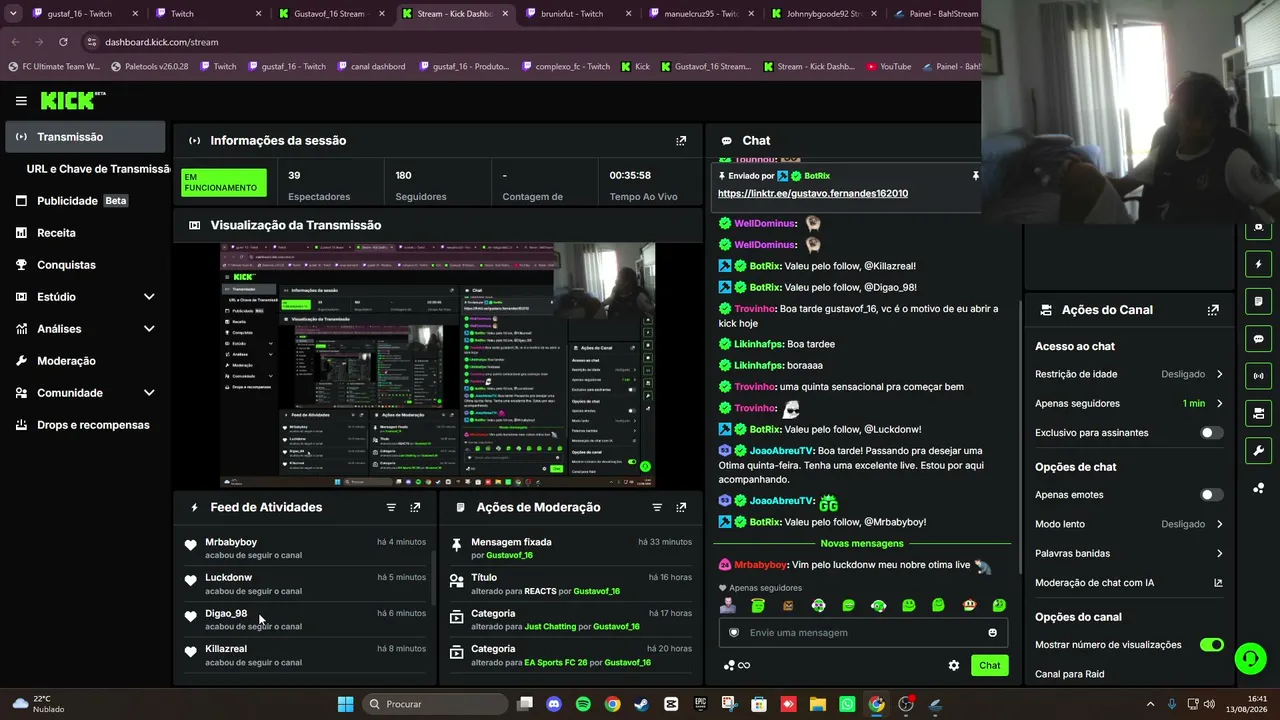This screenshot has height=720, width=1280.
Task: Open Restrição de idade options
Action: point(1129,374)
